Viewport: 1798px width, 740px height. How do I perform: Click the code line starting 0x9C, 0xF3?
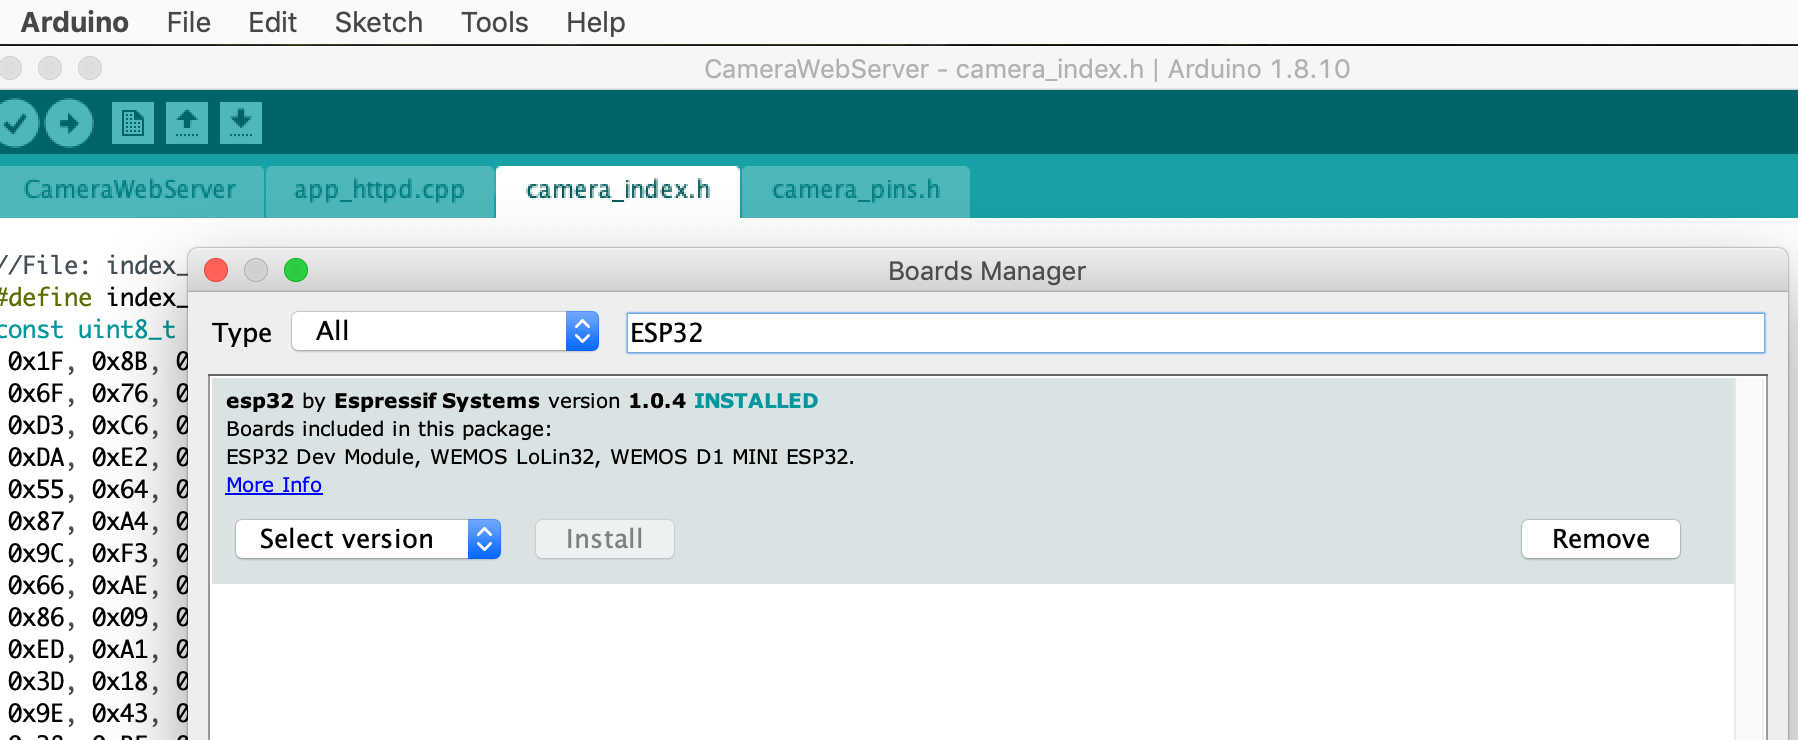pyautogui.click(x=97, y=553)
